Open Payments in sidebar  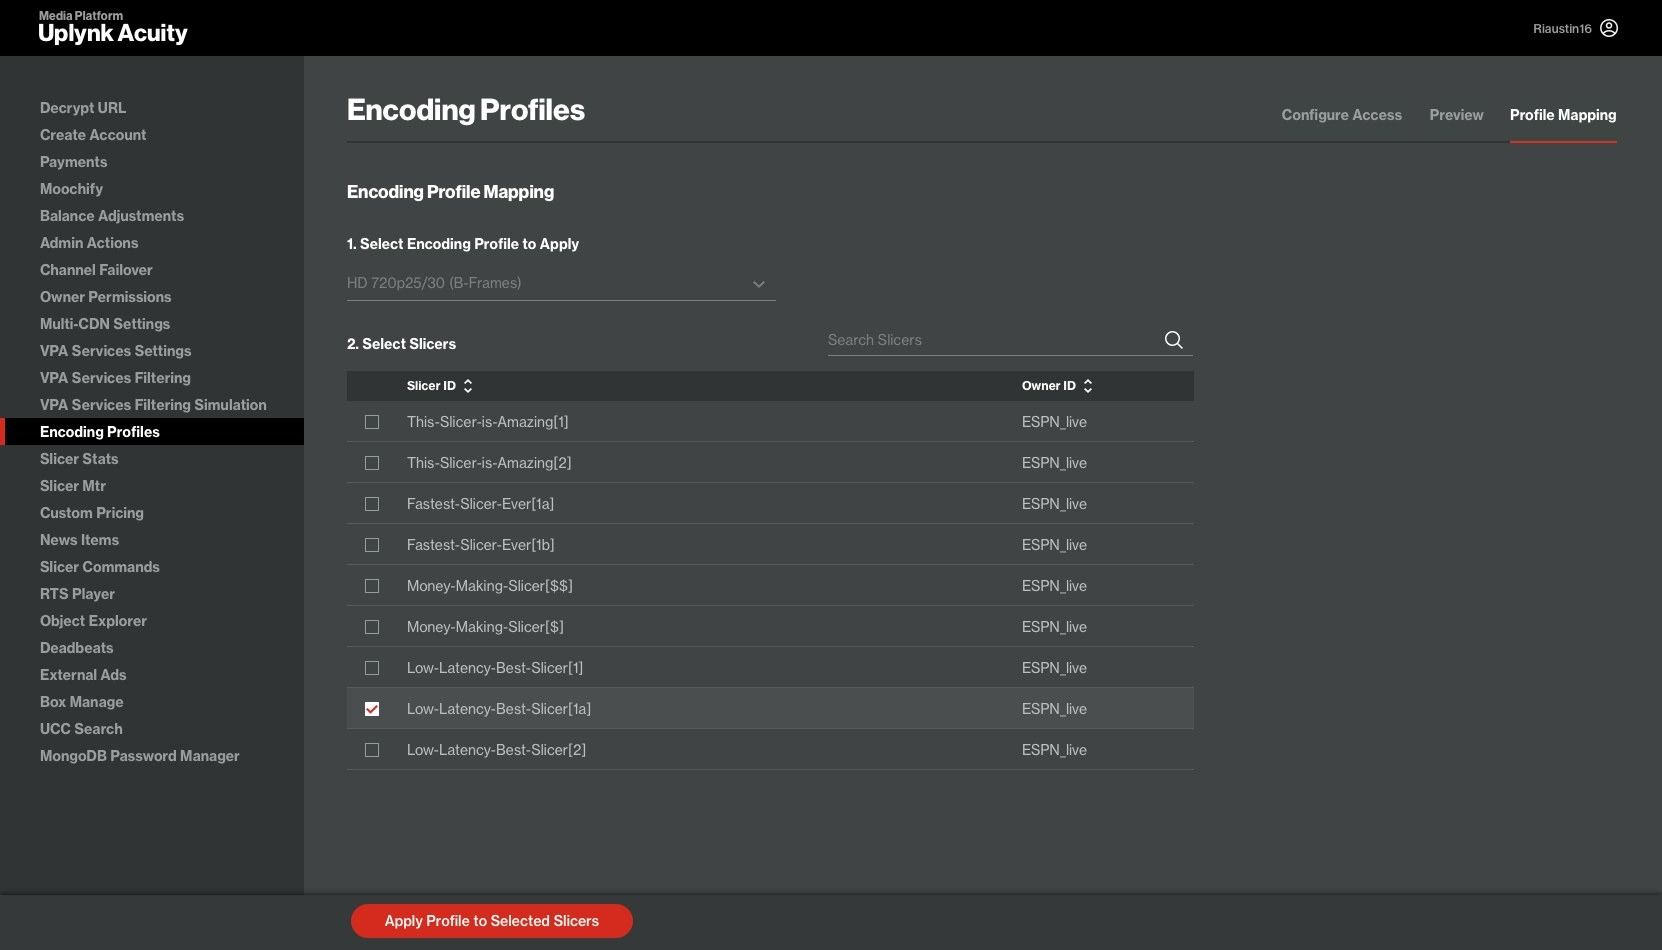(x=73, y=162)
